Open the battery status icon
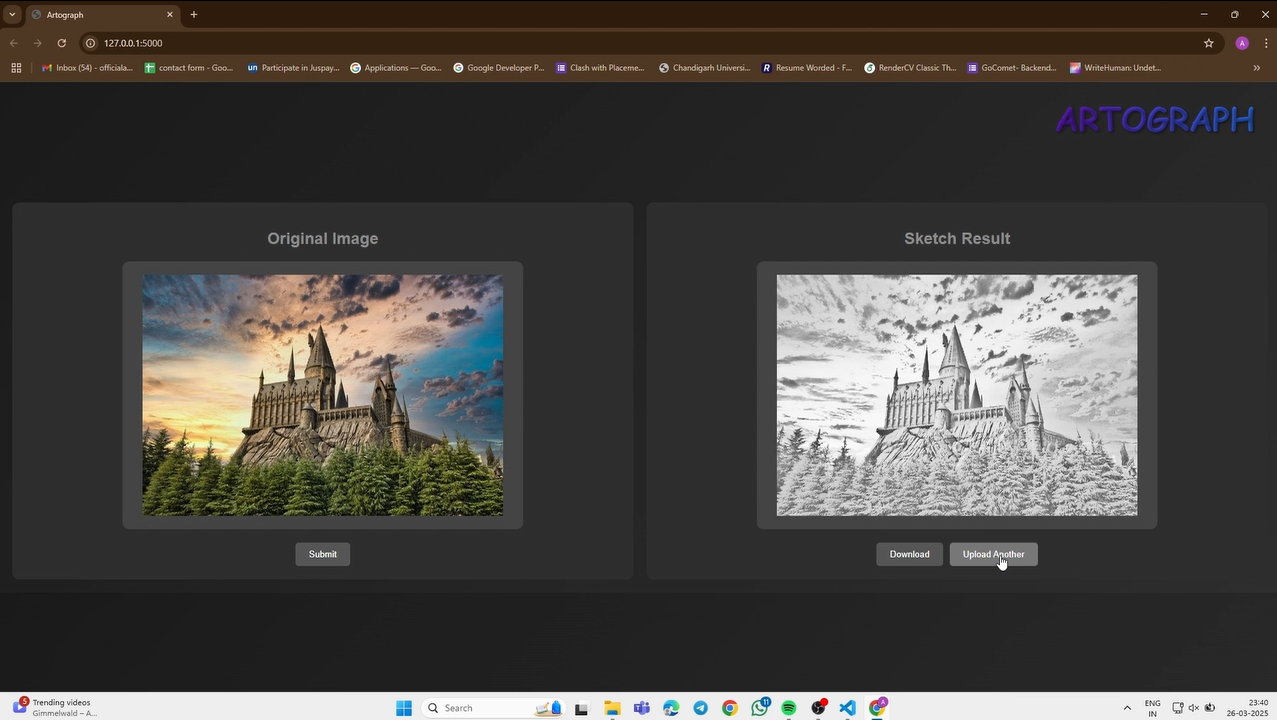This screenshot has width=1277, height=720. click(1209, 708)
